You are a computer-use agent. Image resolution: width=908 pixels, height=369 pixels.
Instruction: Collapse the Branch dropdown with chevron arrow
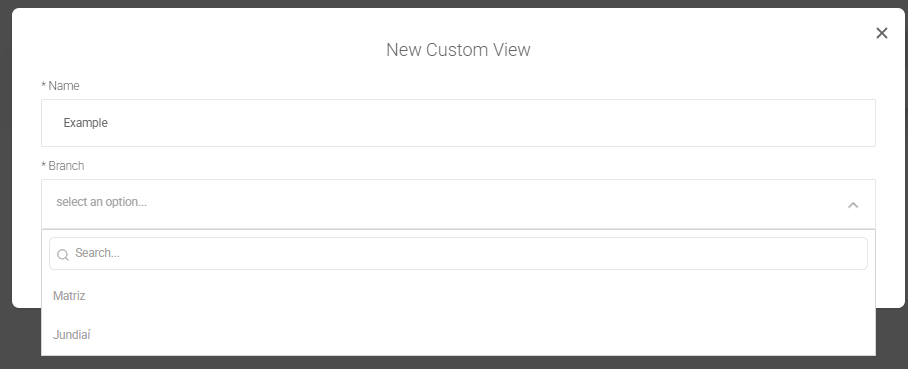click(x=852, y=204)
